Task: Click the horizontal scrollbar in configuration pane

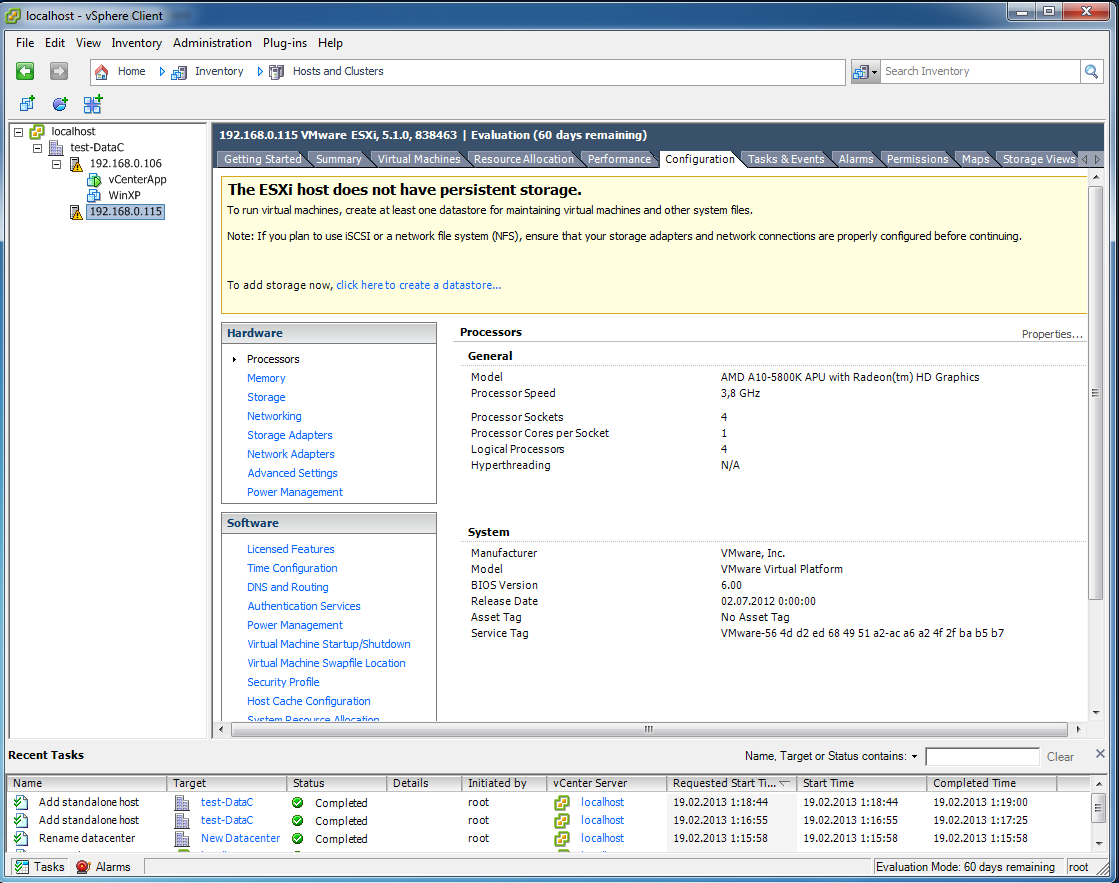Action: (649, 730)
